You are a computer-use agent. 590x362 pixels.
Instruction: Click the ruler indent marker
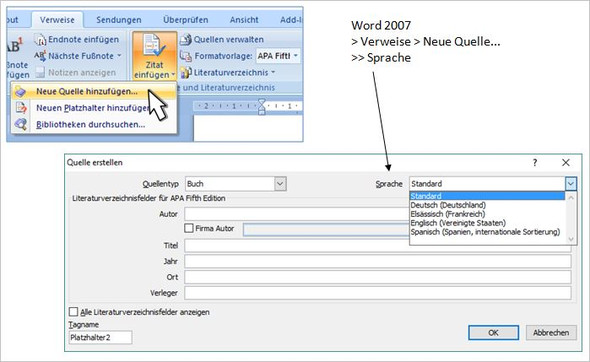coord(262,106)
